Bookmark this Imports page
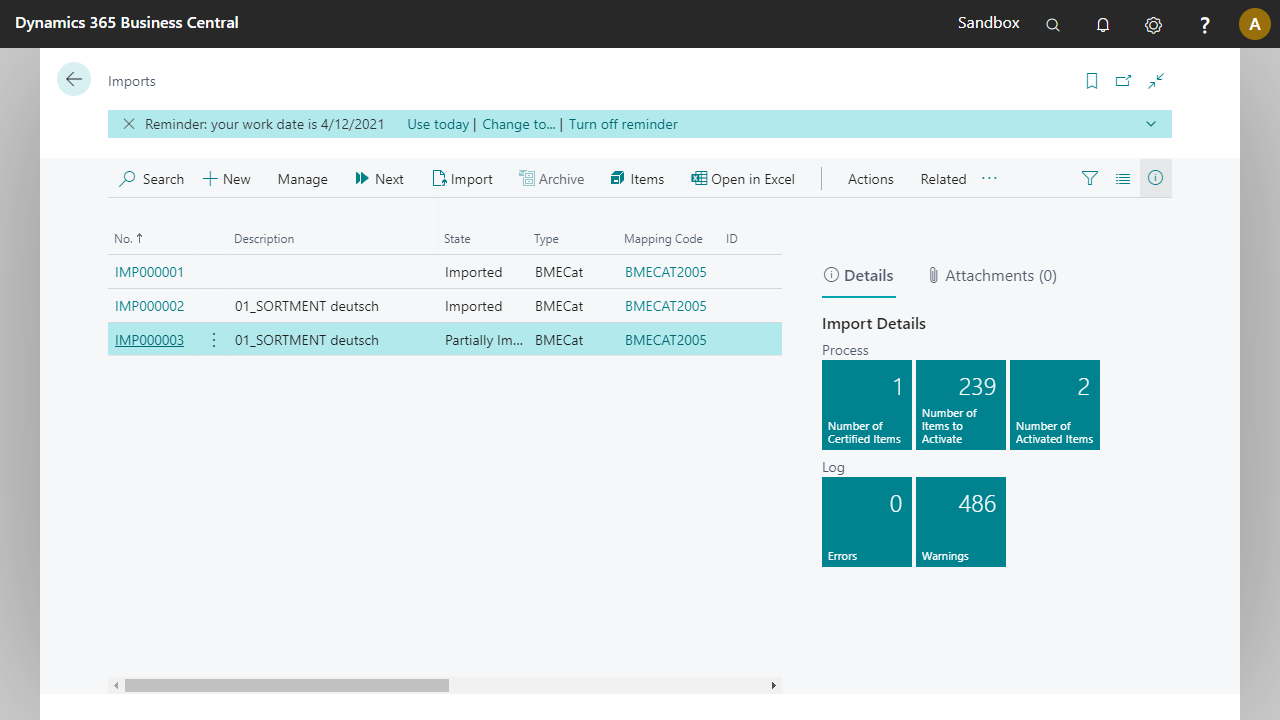 tap(1092, 81)
